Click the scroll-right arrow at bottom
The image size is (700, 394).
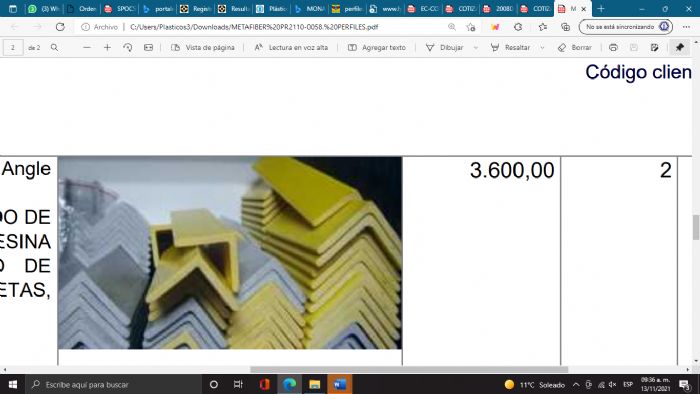click(688, 369)
